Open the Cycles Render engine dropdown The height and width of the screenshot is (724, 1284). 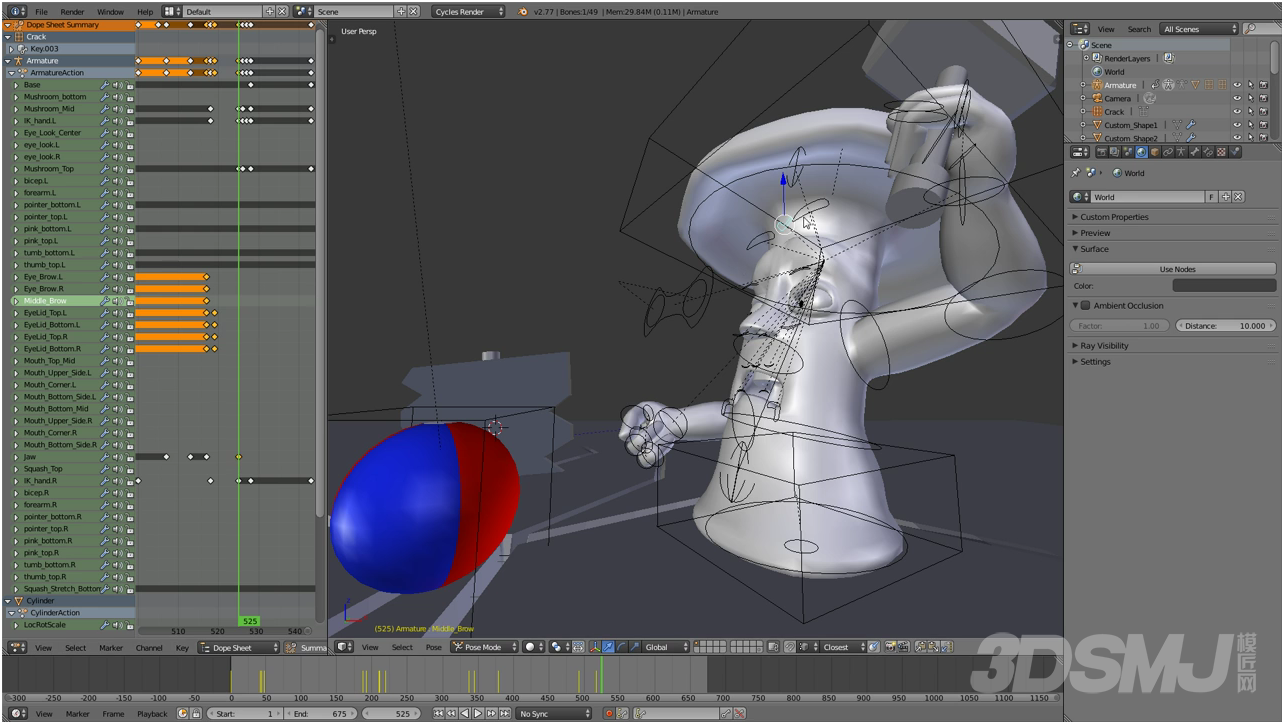pyautogui.click(x=470, y=11)
